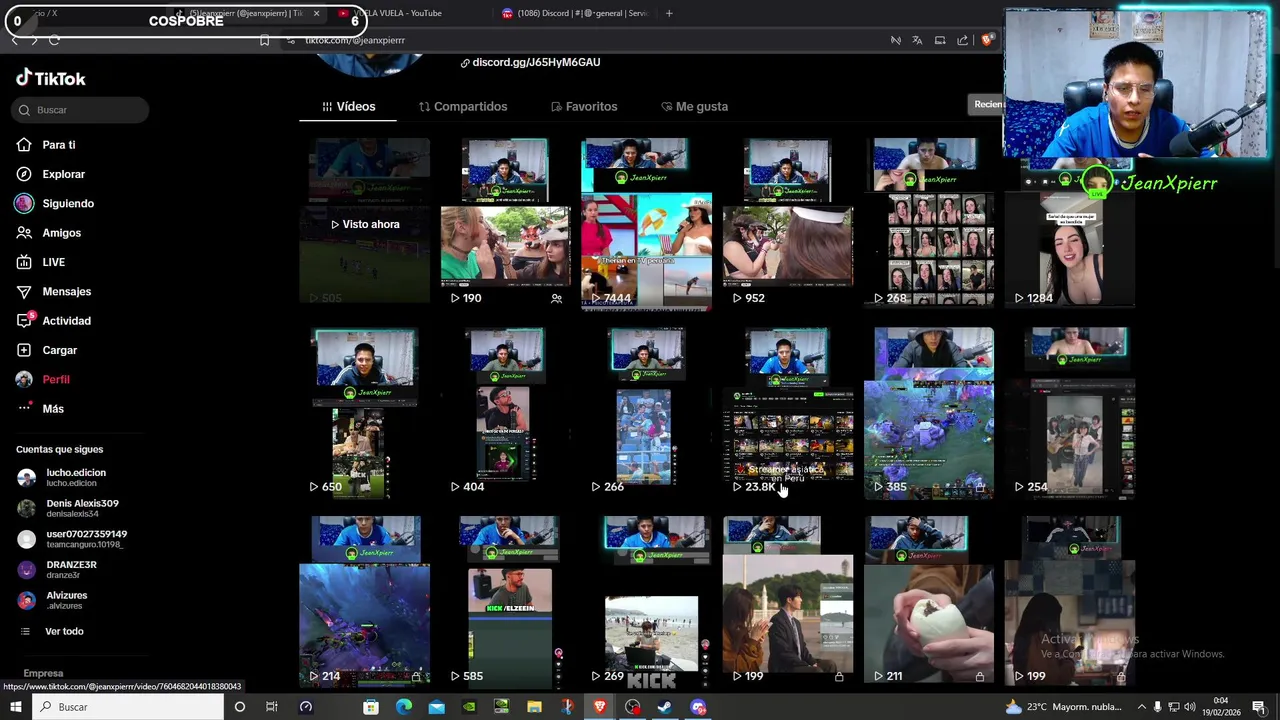Open Steam from taskbar

665,707
